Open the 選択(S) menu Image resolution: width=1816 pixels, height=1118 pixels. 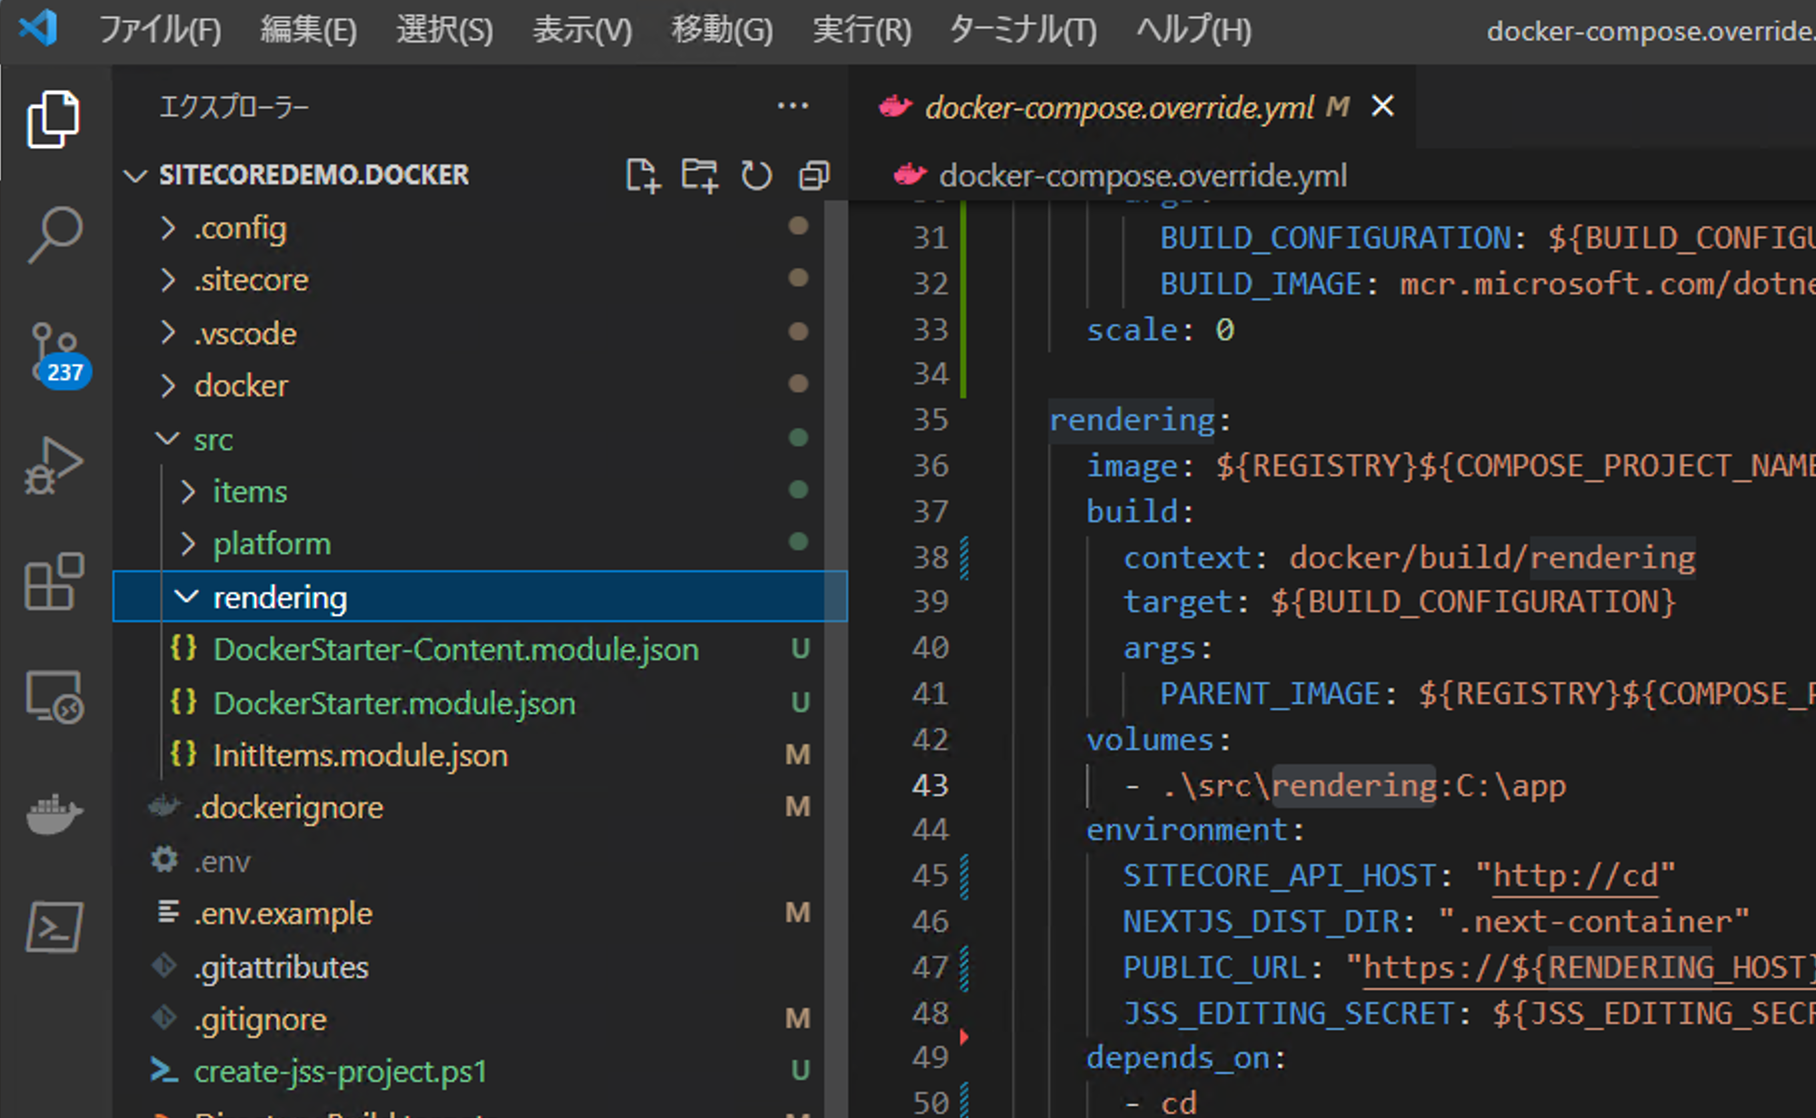(x=445, y=30)
